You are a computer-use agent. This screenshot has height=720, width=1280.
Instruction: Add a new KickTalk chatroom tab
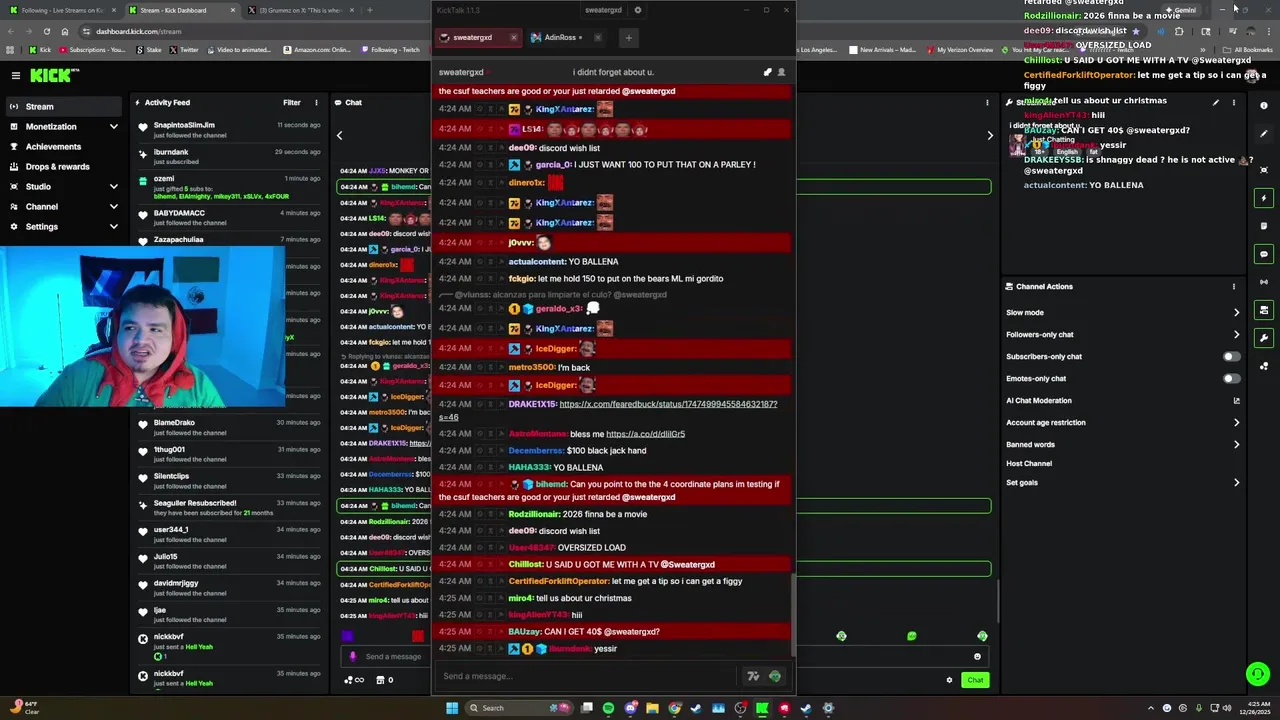pos(628,38)
